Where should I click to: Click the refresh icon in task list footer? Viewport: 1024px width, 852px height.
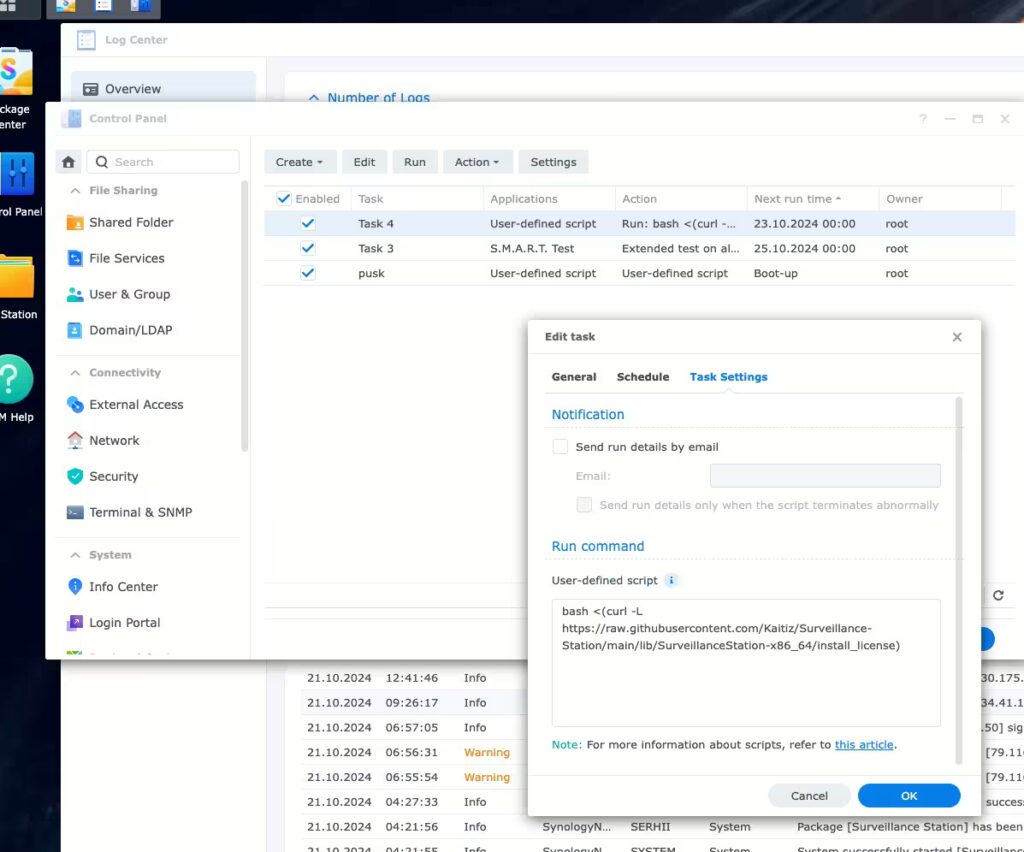[998, 595]
